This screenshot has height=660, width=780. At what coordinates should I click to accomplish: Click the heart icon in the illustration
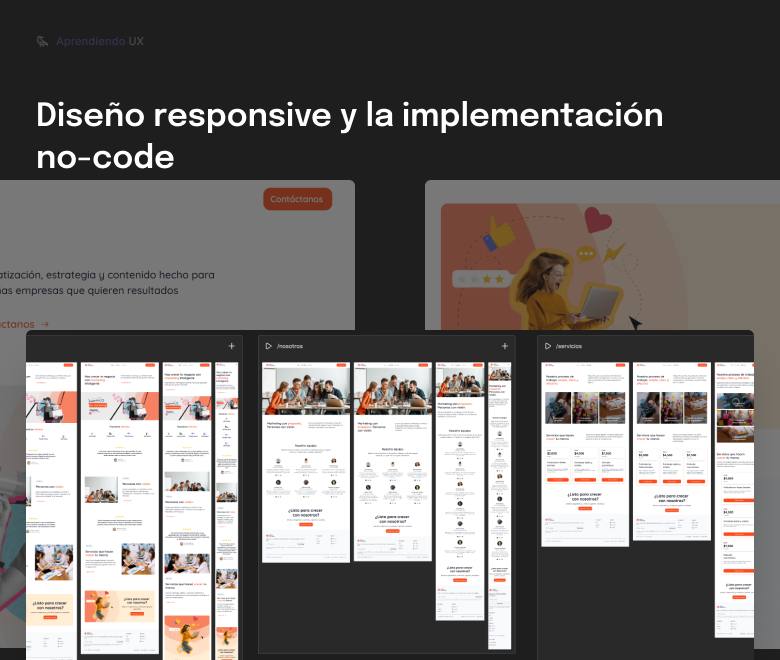click(x=598, y=219)
